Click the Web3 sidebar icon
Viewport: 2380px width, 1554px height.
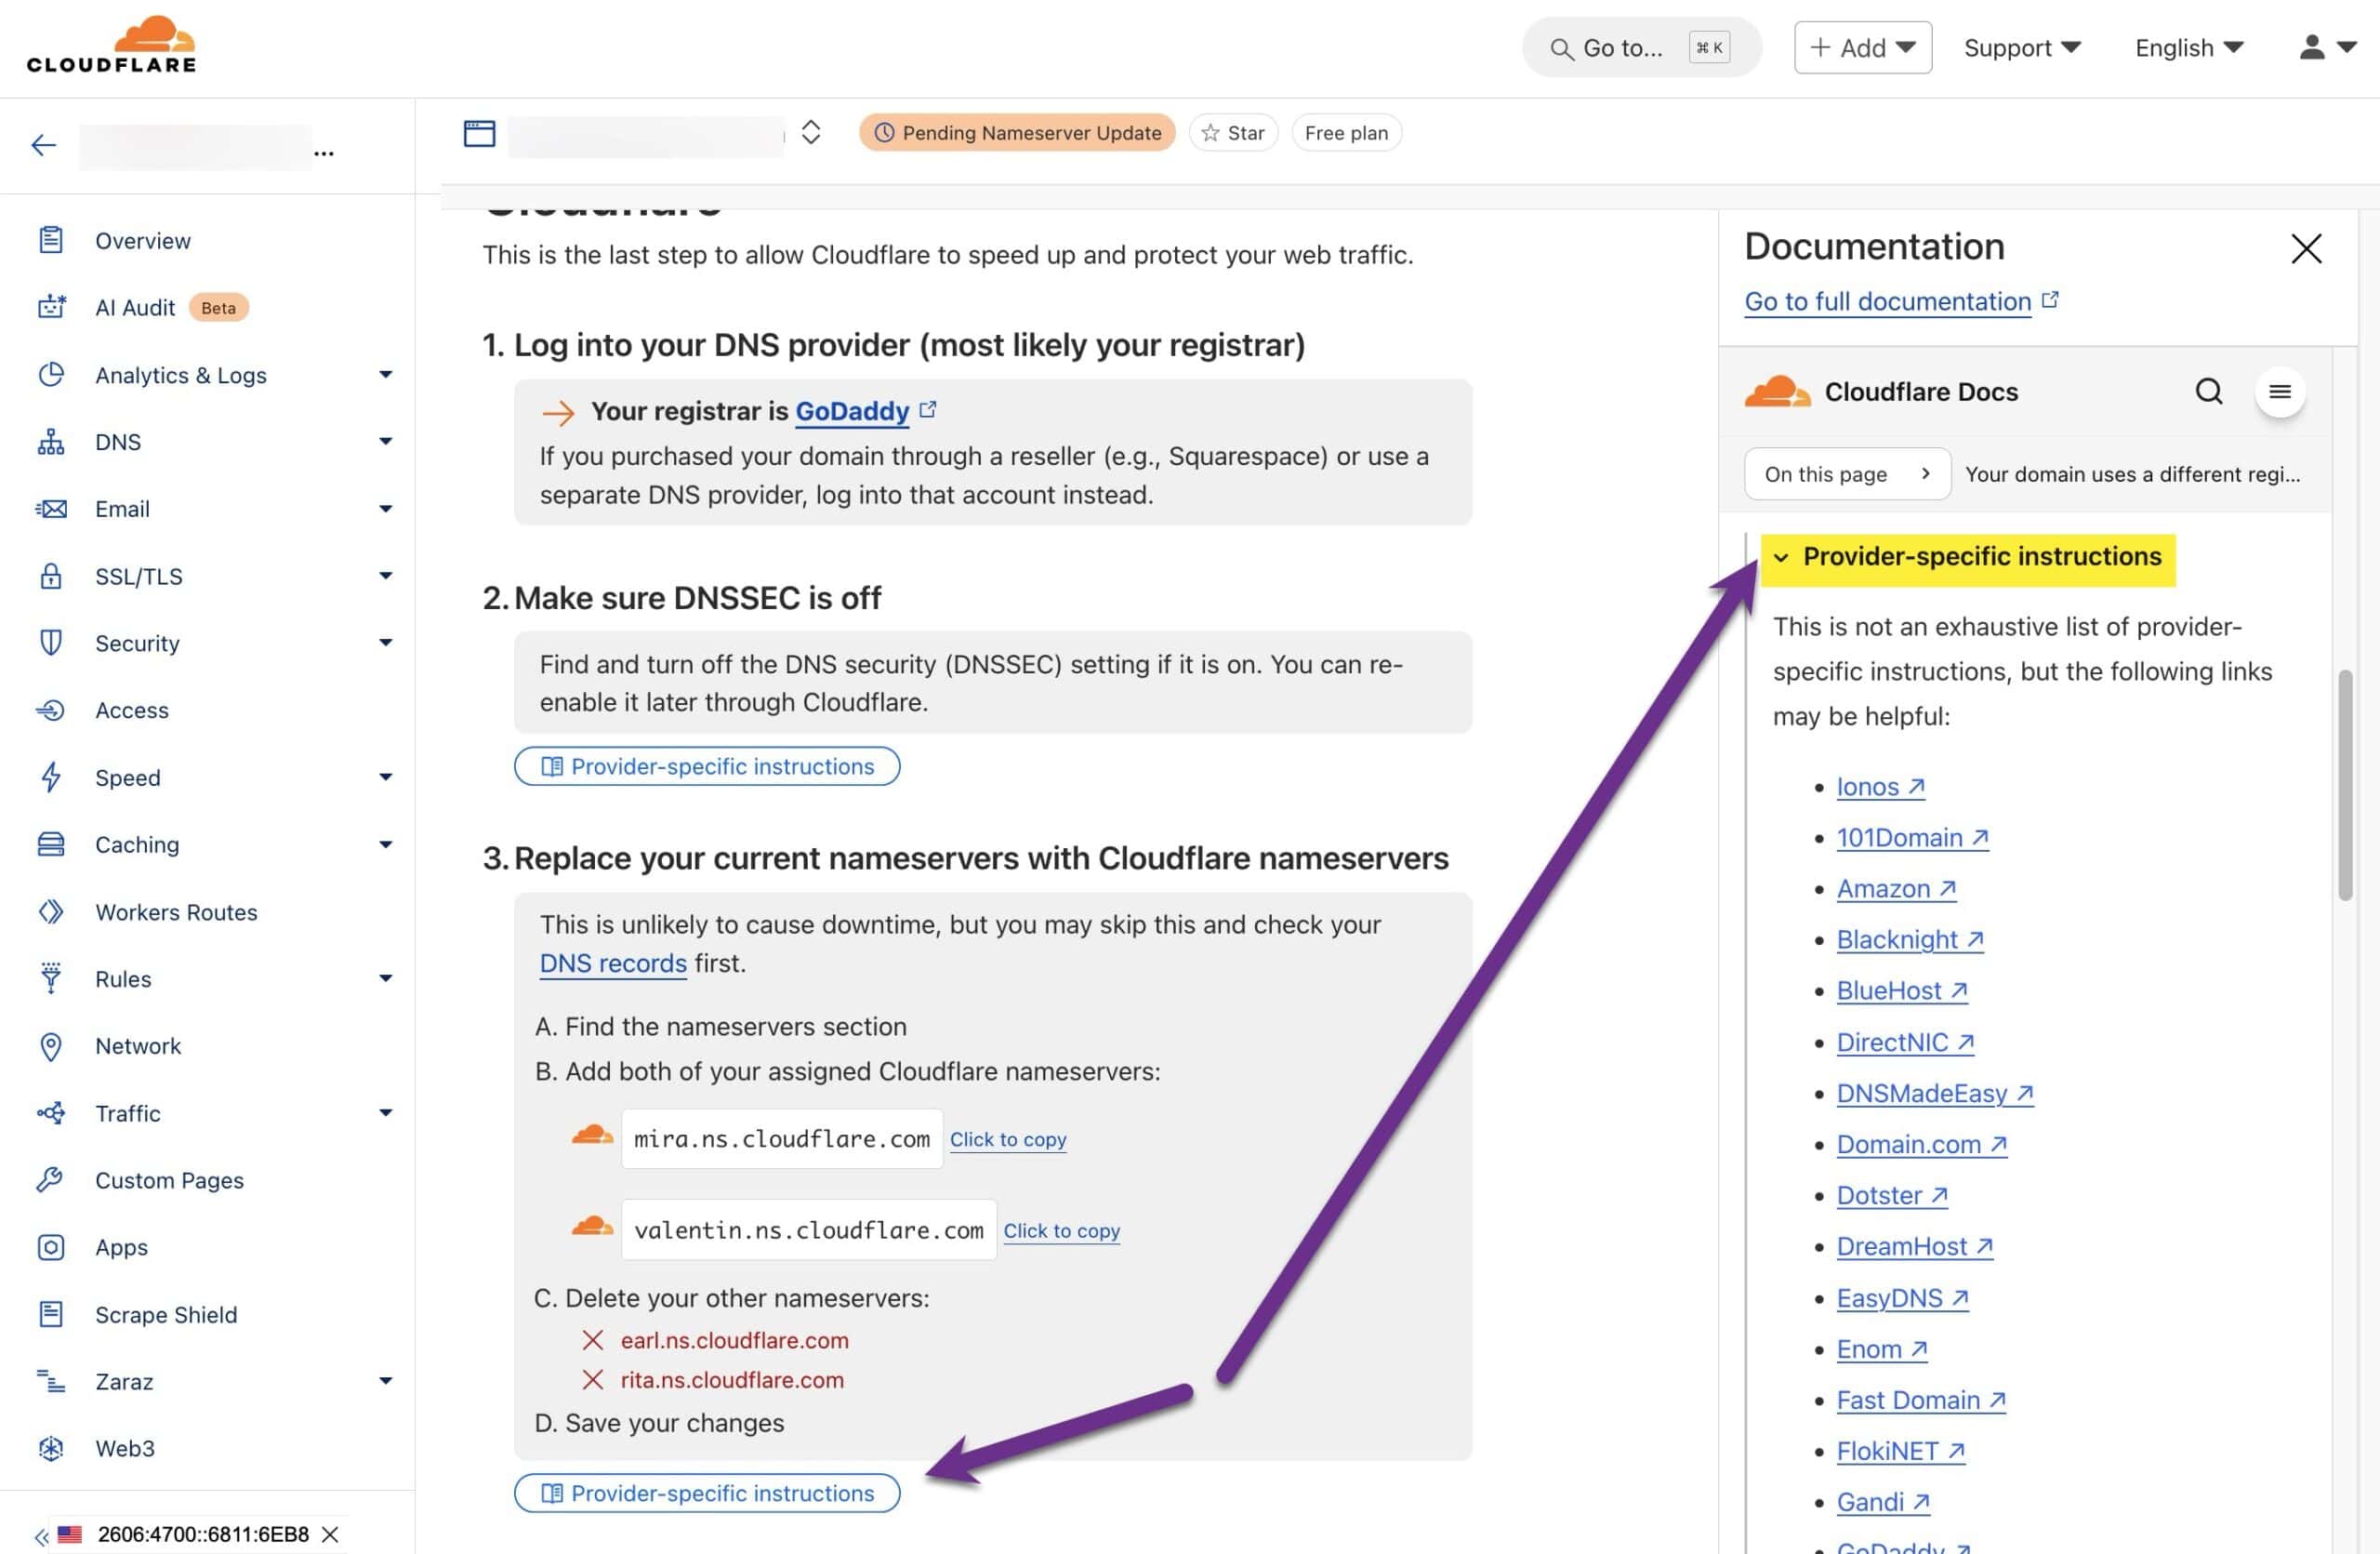tap(51, 1448)
